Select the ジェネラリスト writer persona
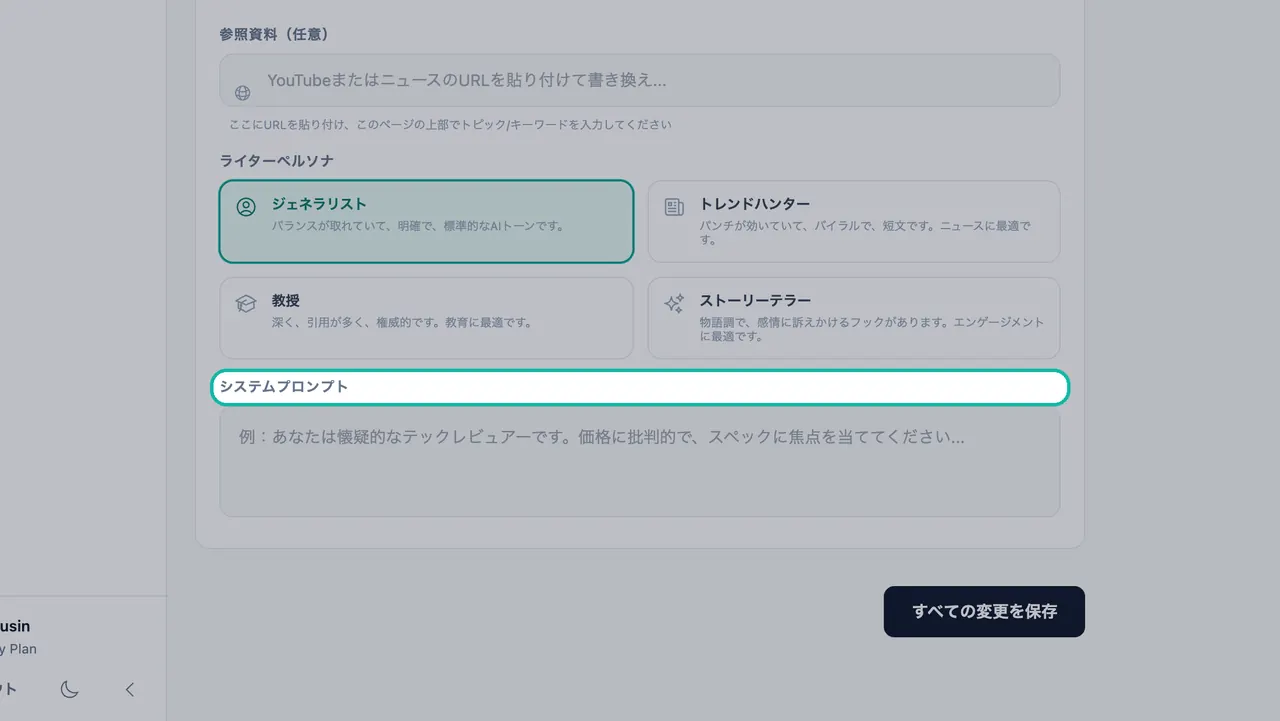 pos(426,221)
